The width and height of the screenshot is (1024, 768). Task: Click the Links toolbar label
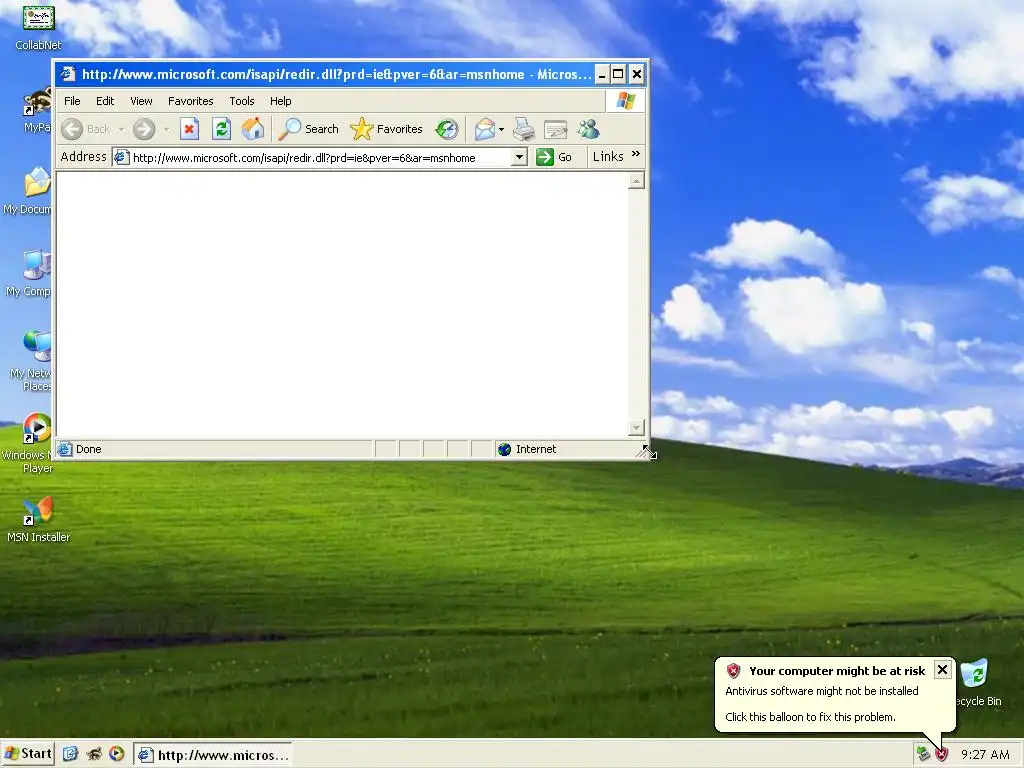pos(608,157)
